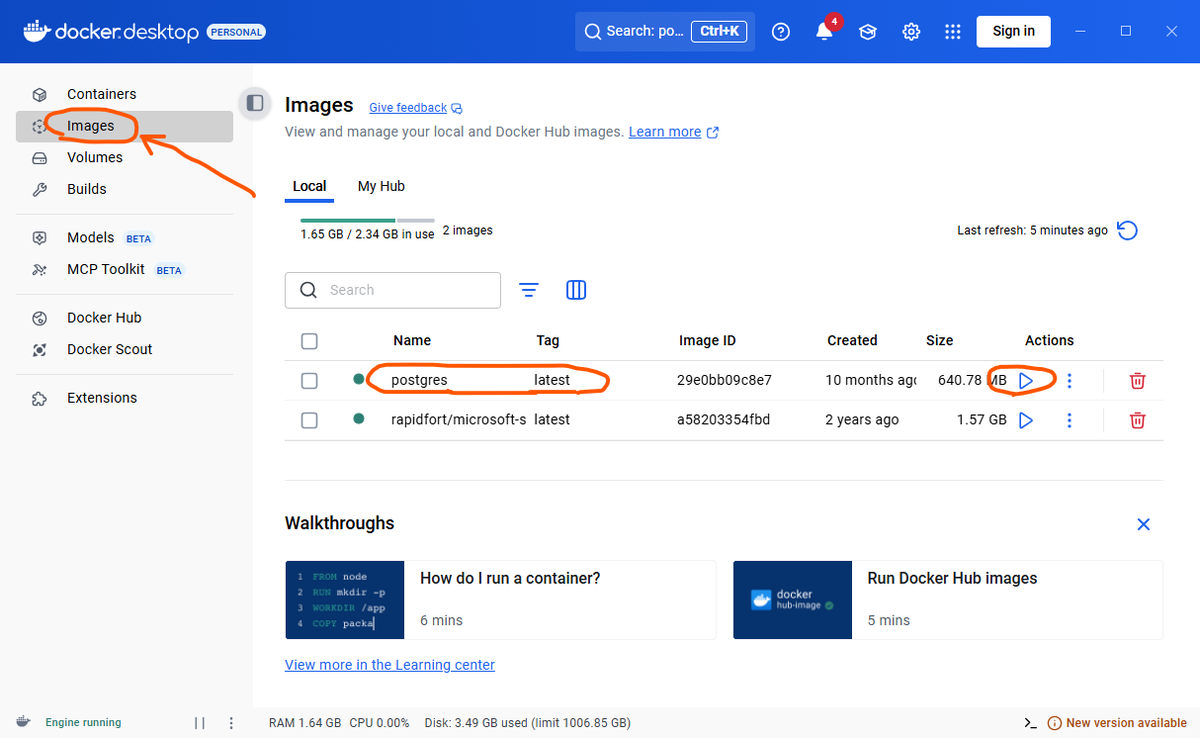Open View more in the Learning center
Viewport: 1200px width, 738px height.
click(390, 665)
